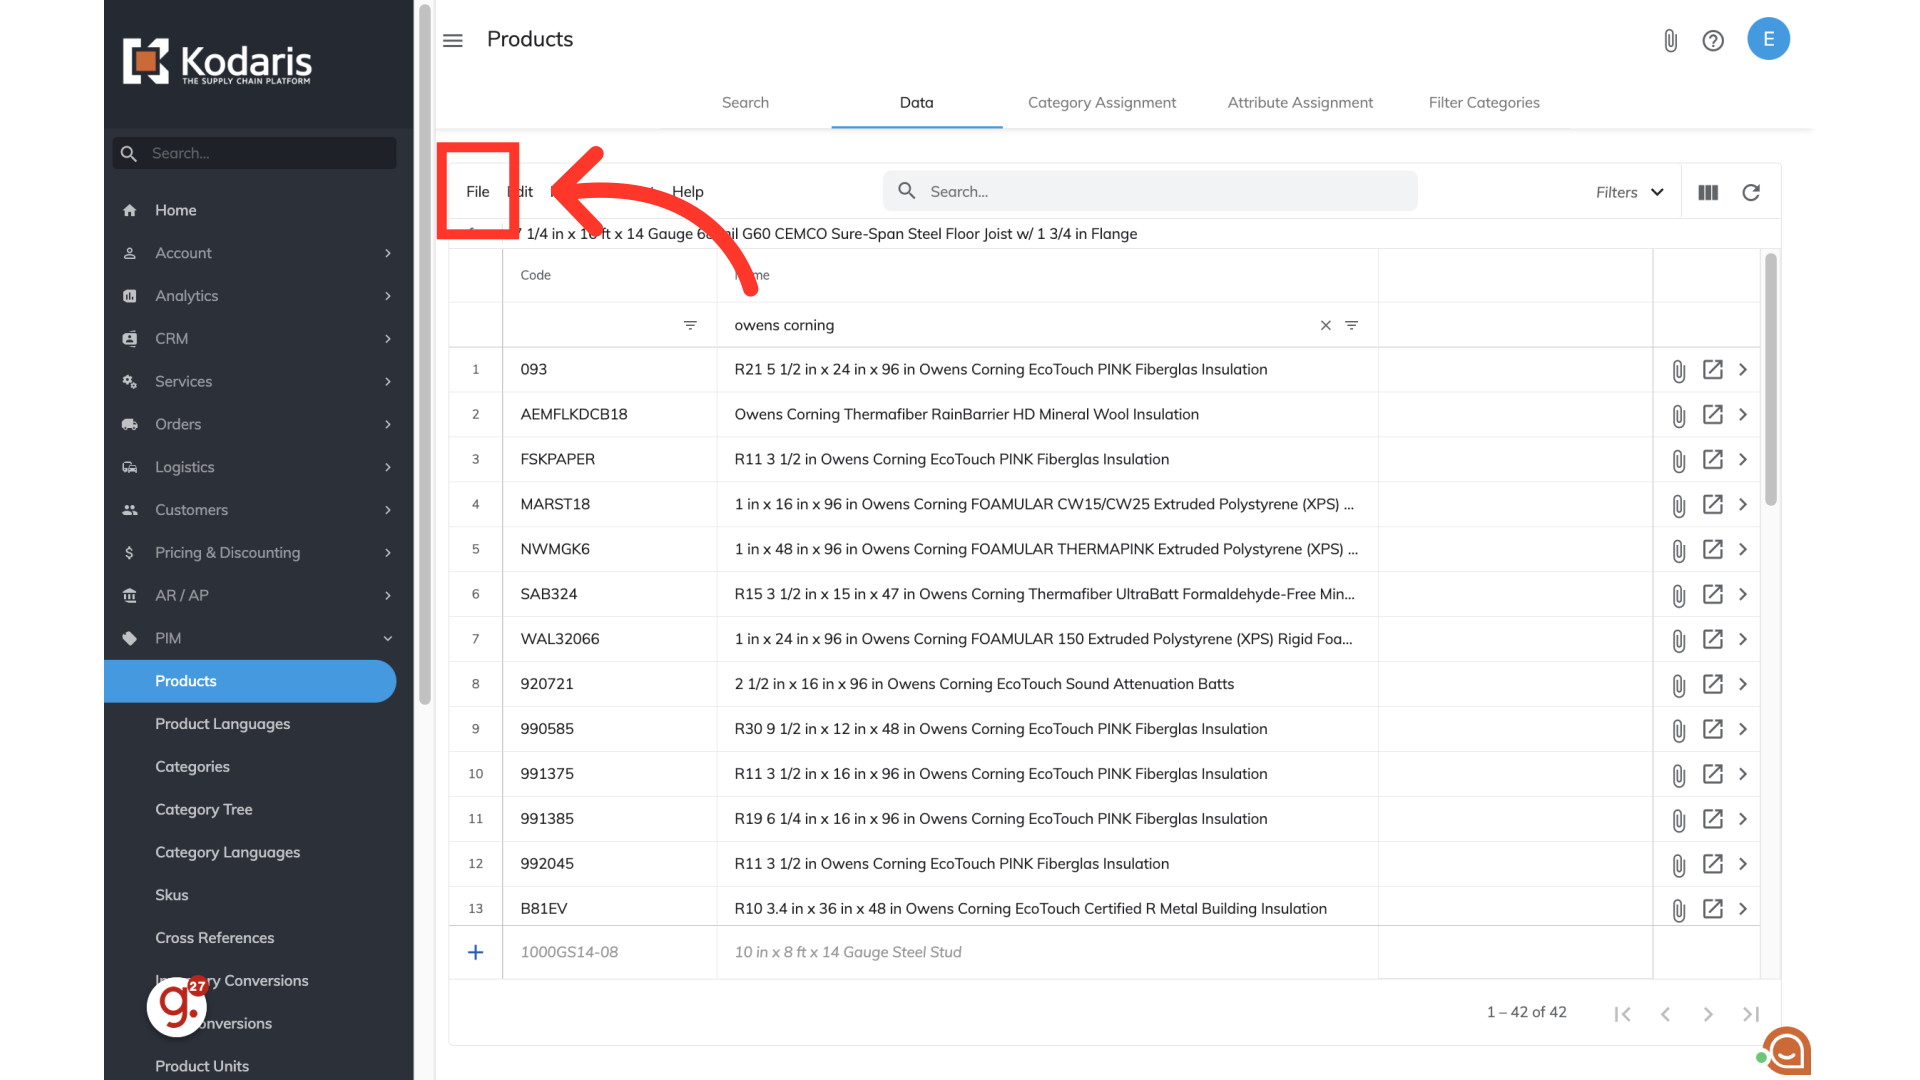The image size is (1920, 1080).
Task: Clear the owens corning name filter
Action: [x=1325, y=326]
